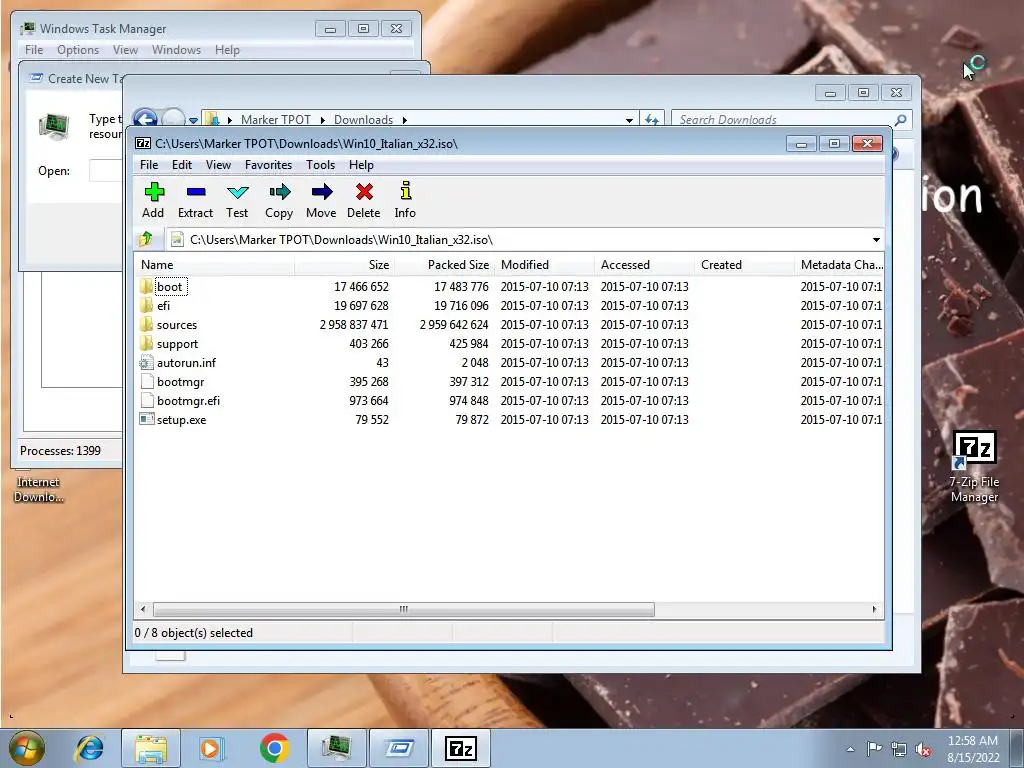1024x768 pixels.
Task: Sort by Created column header
Action: [744, 264]
